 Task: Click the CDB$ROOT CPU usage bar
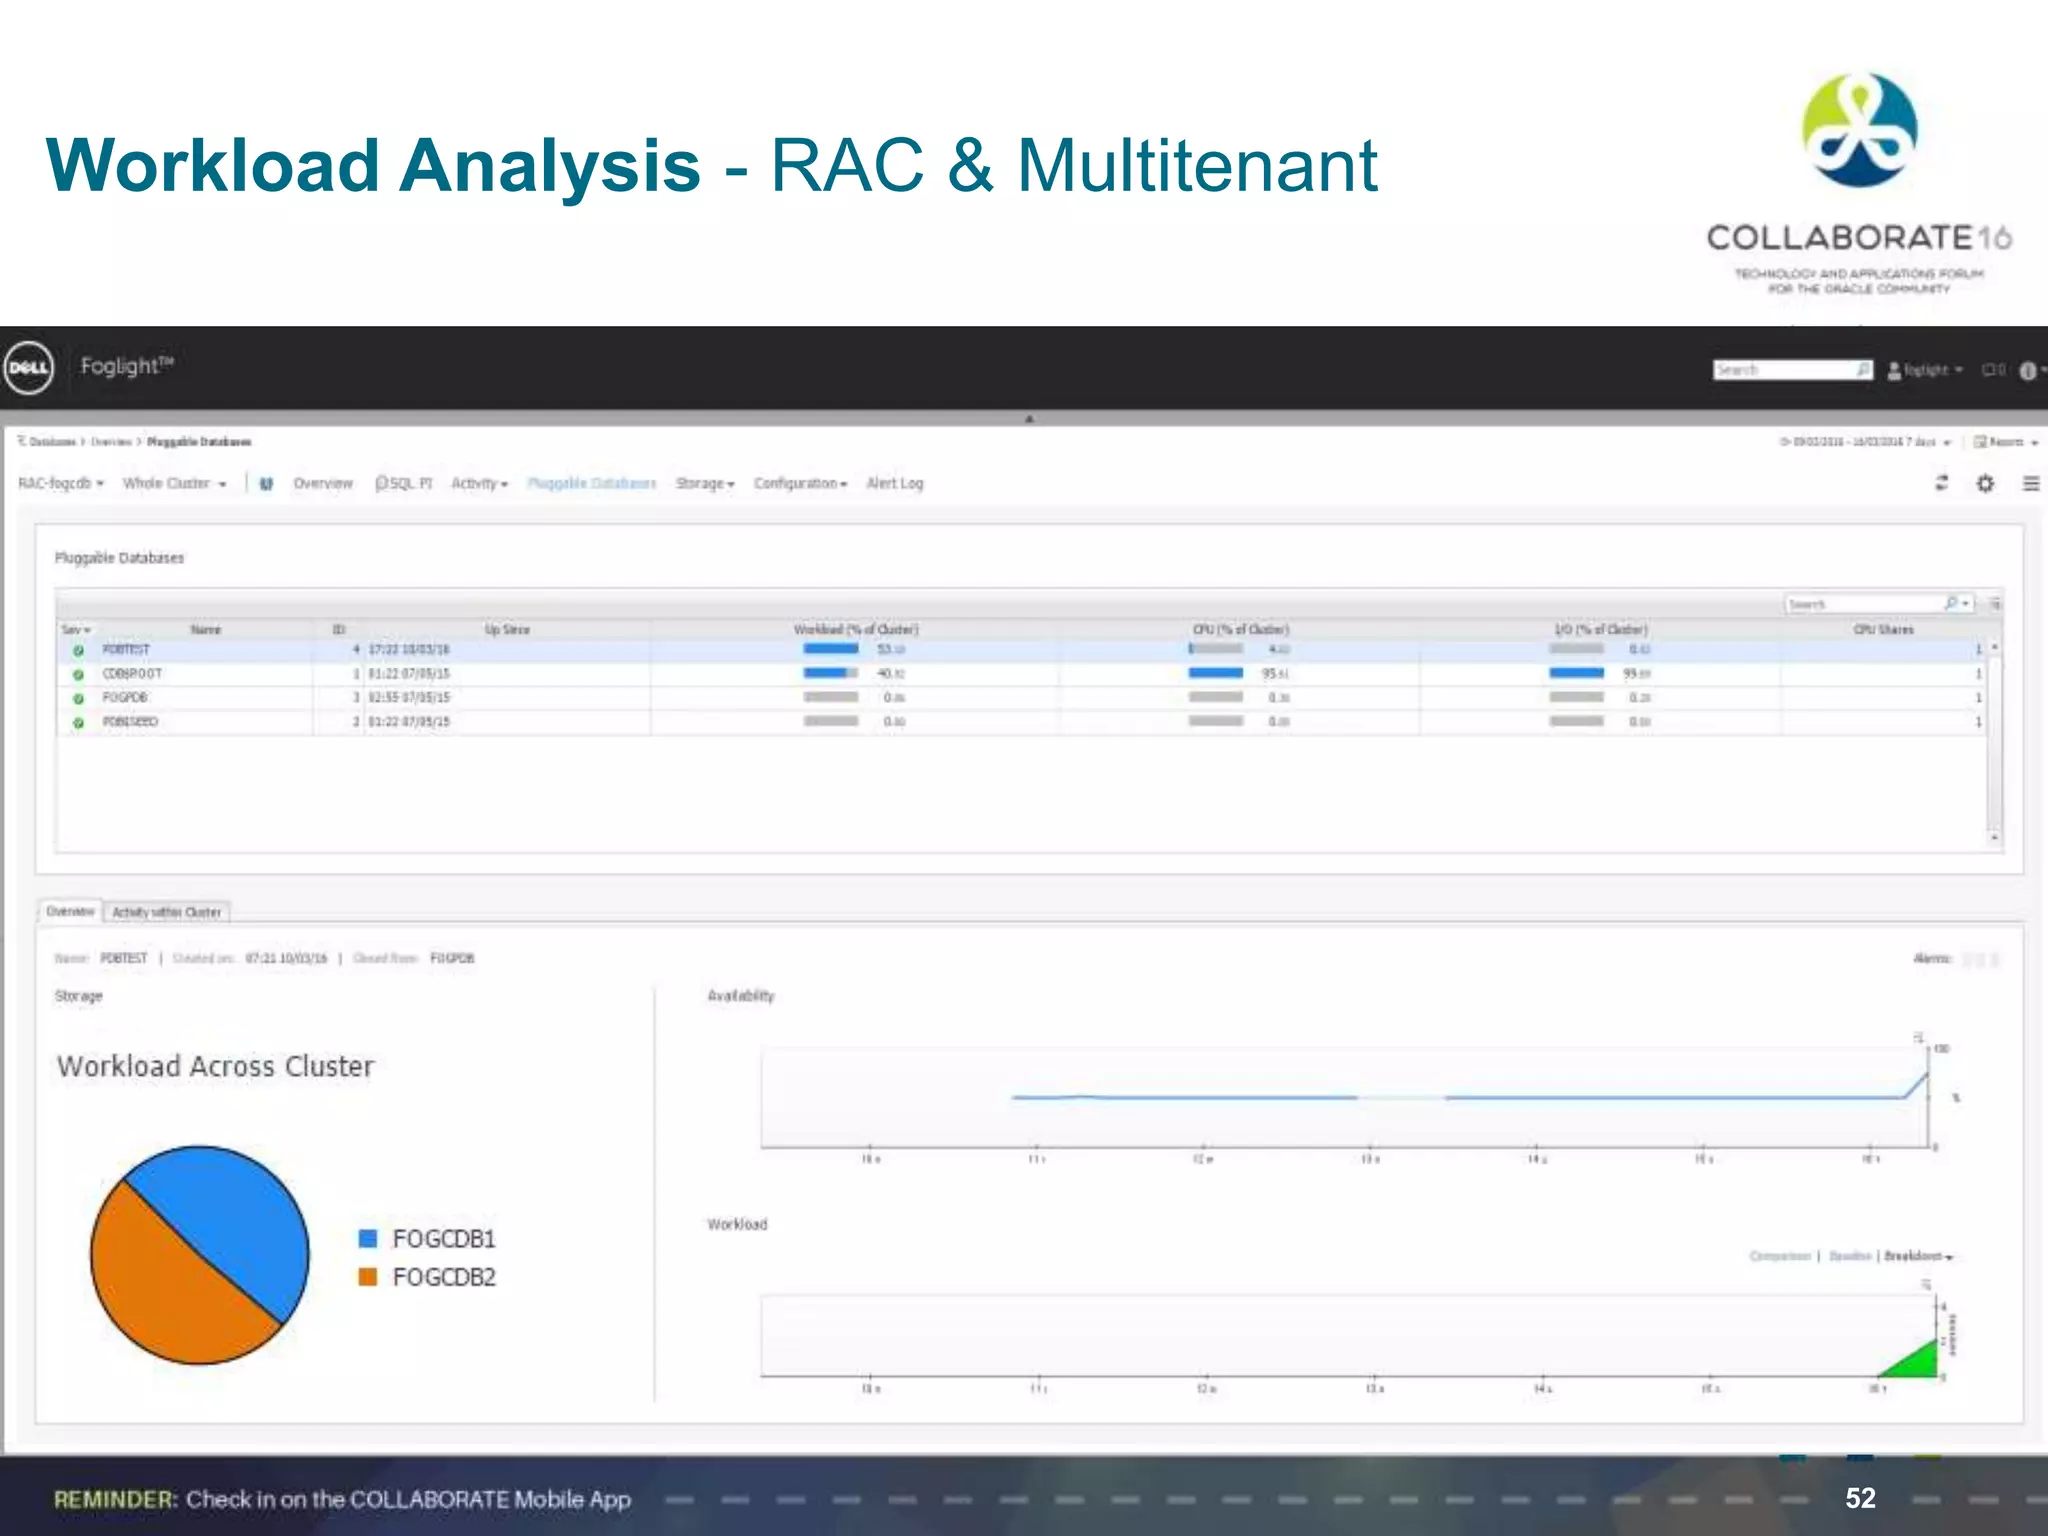[1215, 673]
